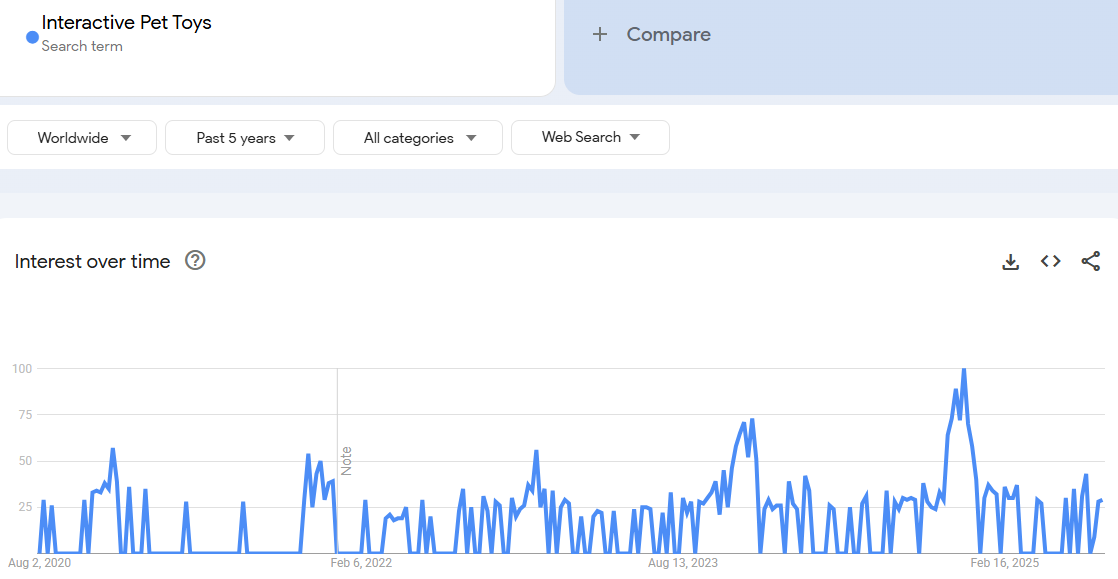Click the Compare text to add a term
The image size is (1118, 579).
coord(668,35)
